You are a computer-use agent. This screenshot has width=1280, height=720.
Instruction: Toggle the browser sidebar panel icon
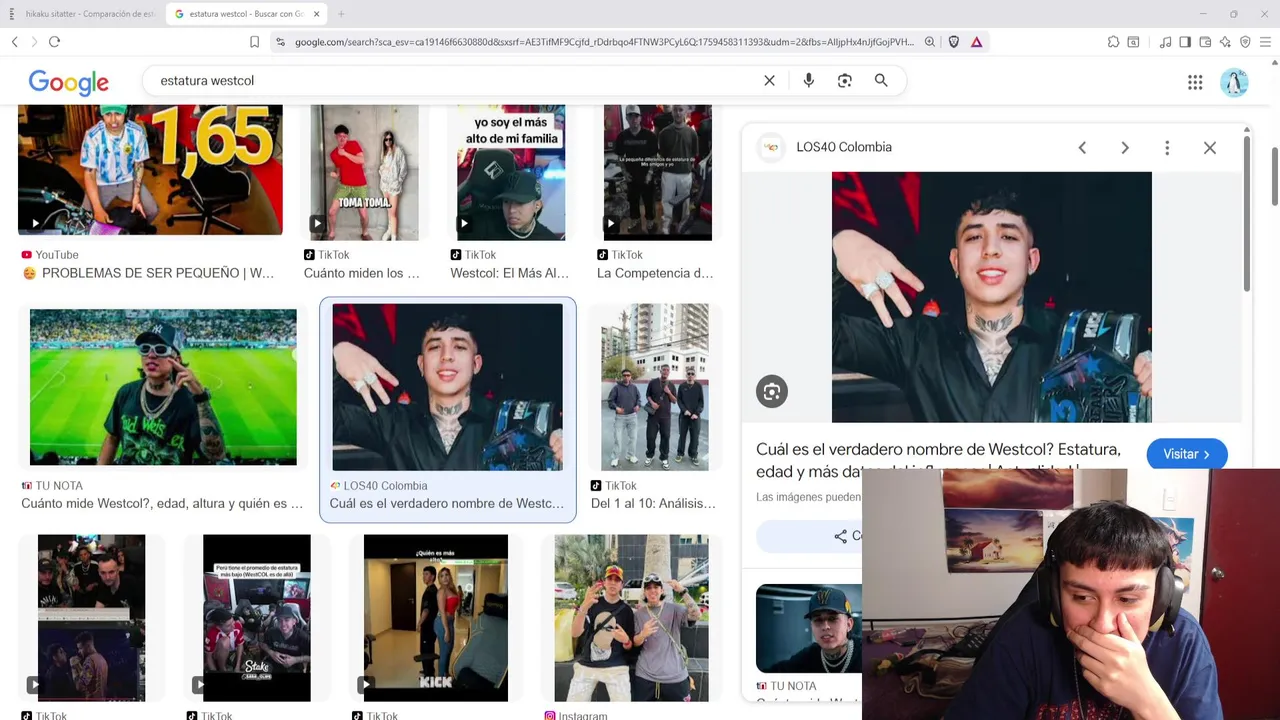point(1185,42)
